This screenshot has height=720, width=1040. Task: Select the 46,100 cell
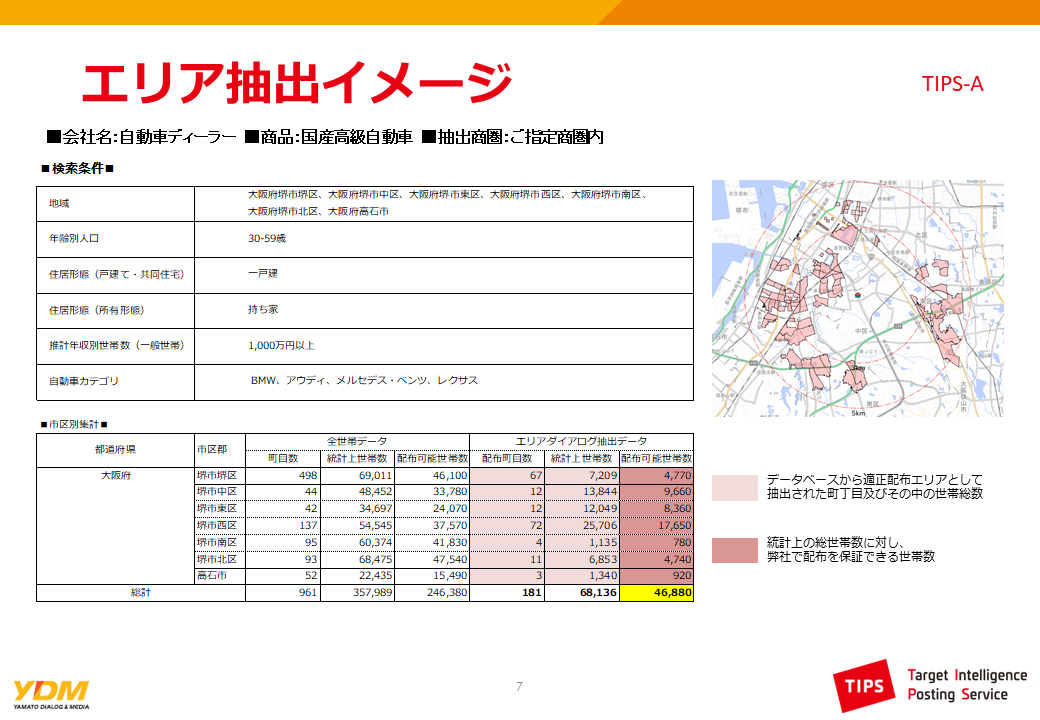pyautogui.click(x=432, y=475)
